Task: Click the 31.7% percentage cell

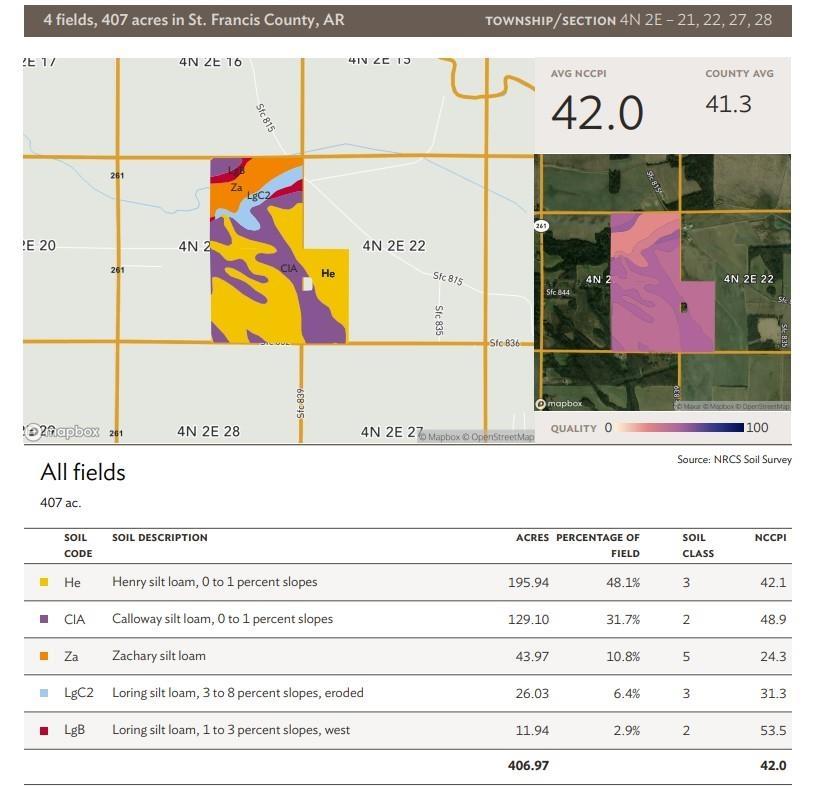Action: pyautogui.click(x=623, y=619)
